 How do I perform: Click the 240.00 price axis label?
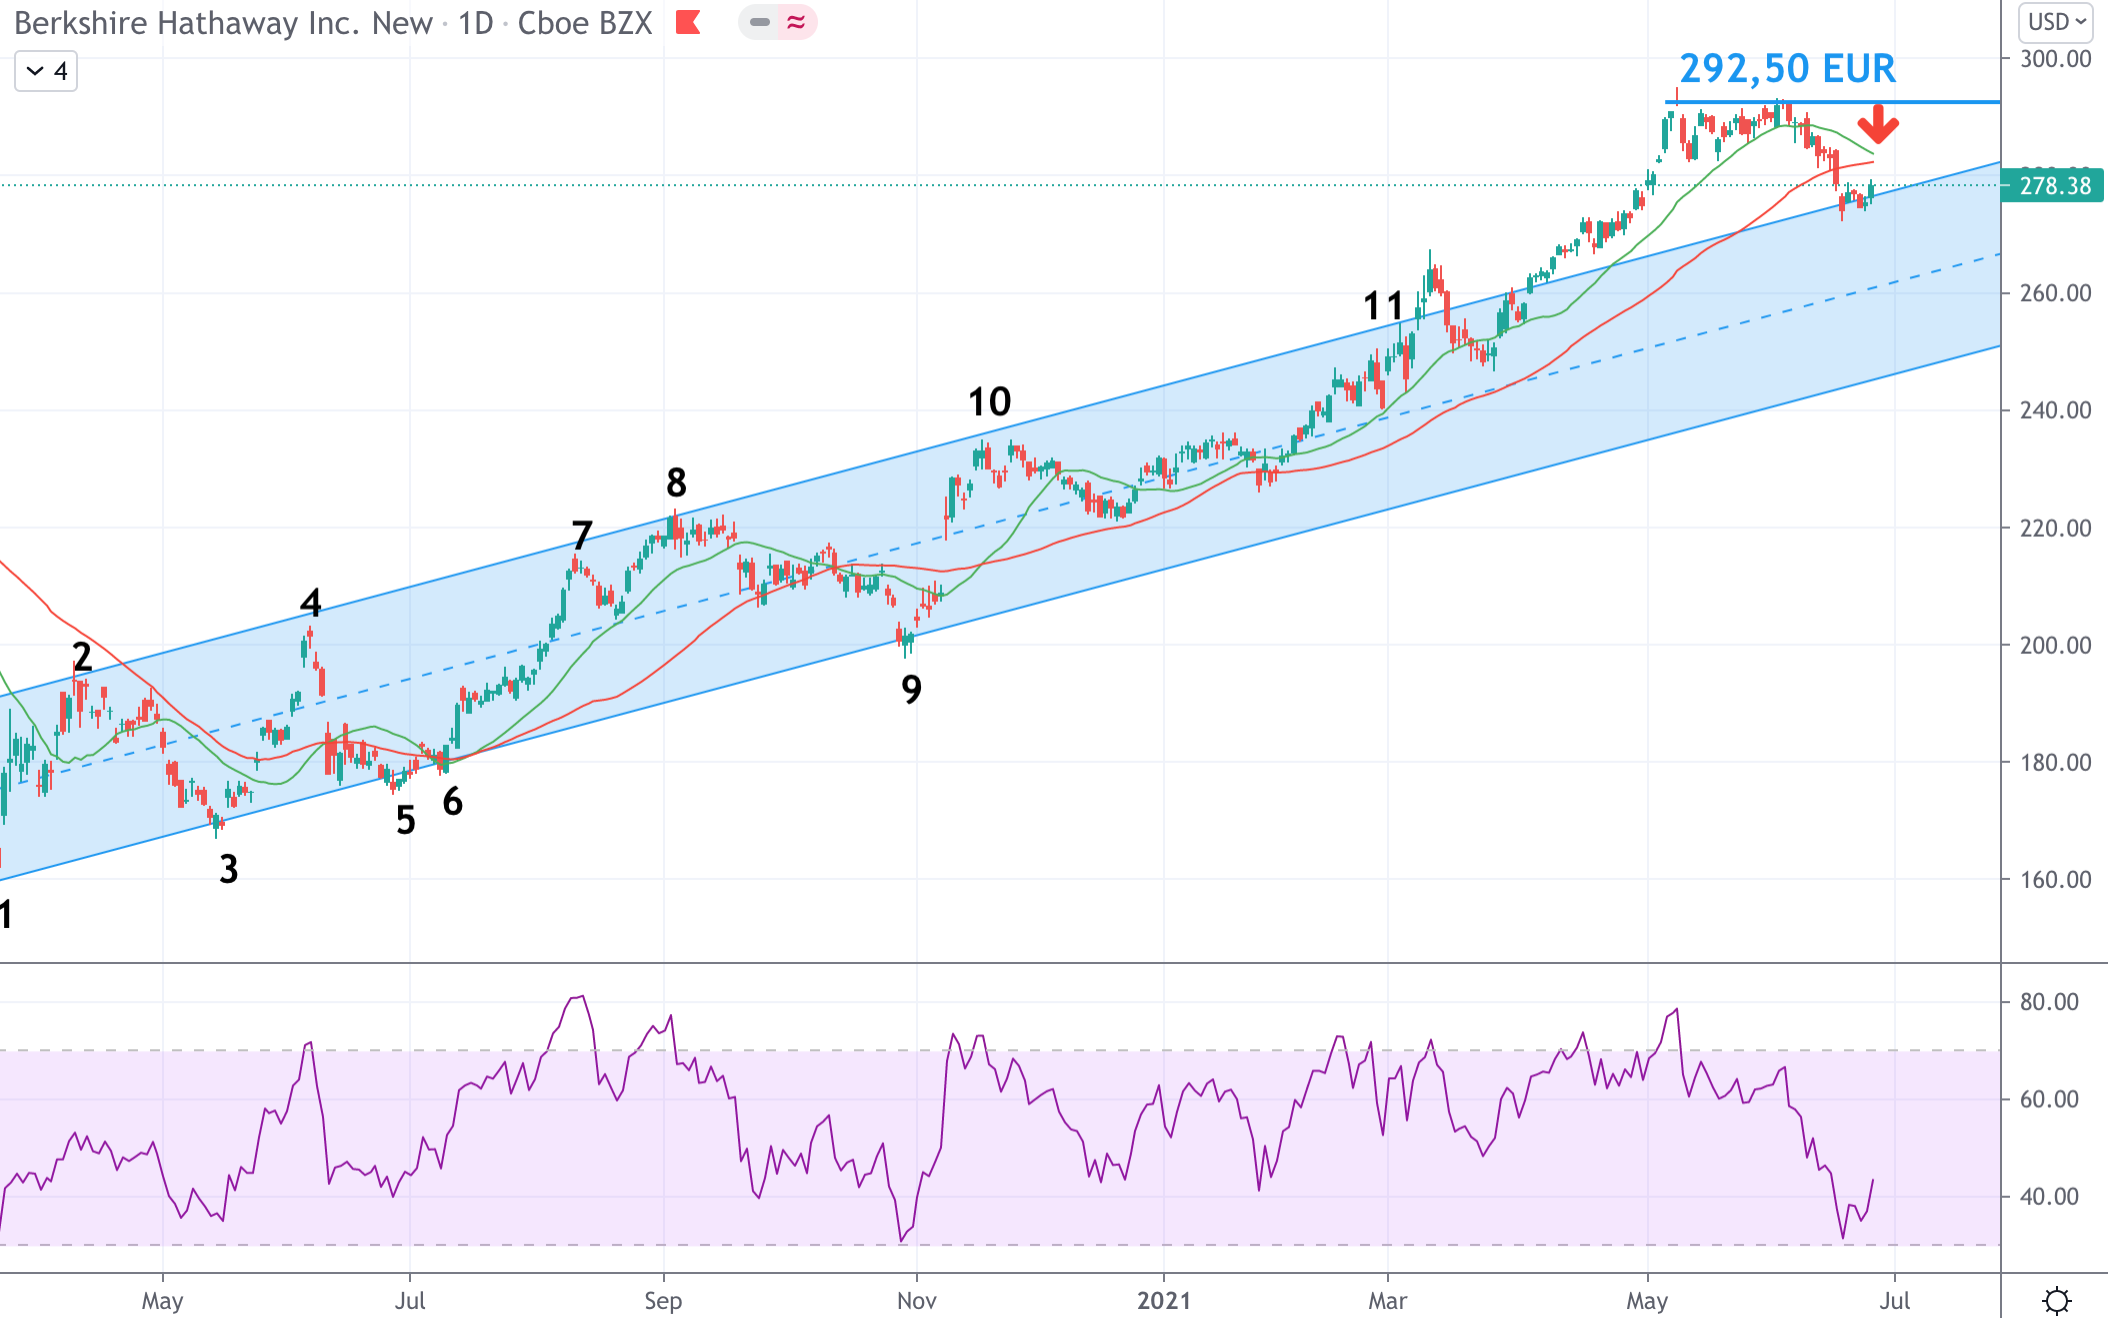pos(2055,410)
